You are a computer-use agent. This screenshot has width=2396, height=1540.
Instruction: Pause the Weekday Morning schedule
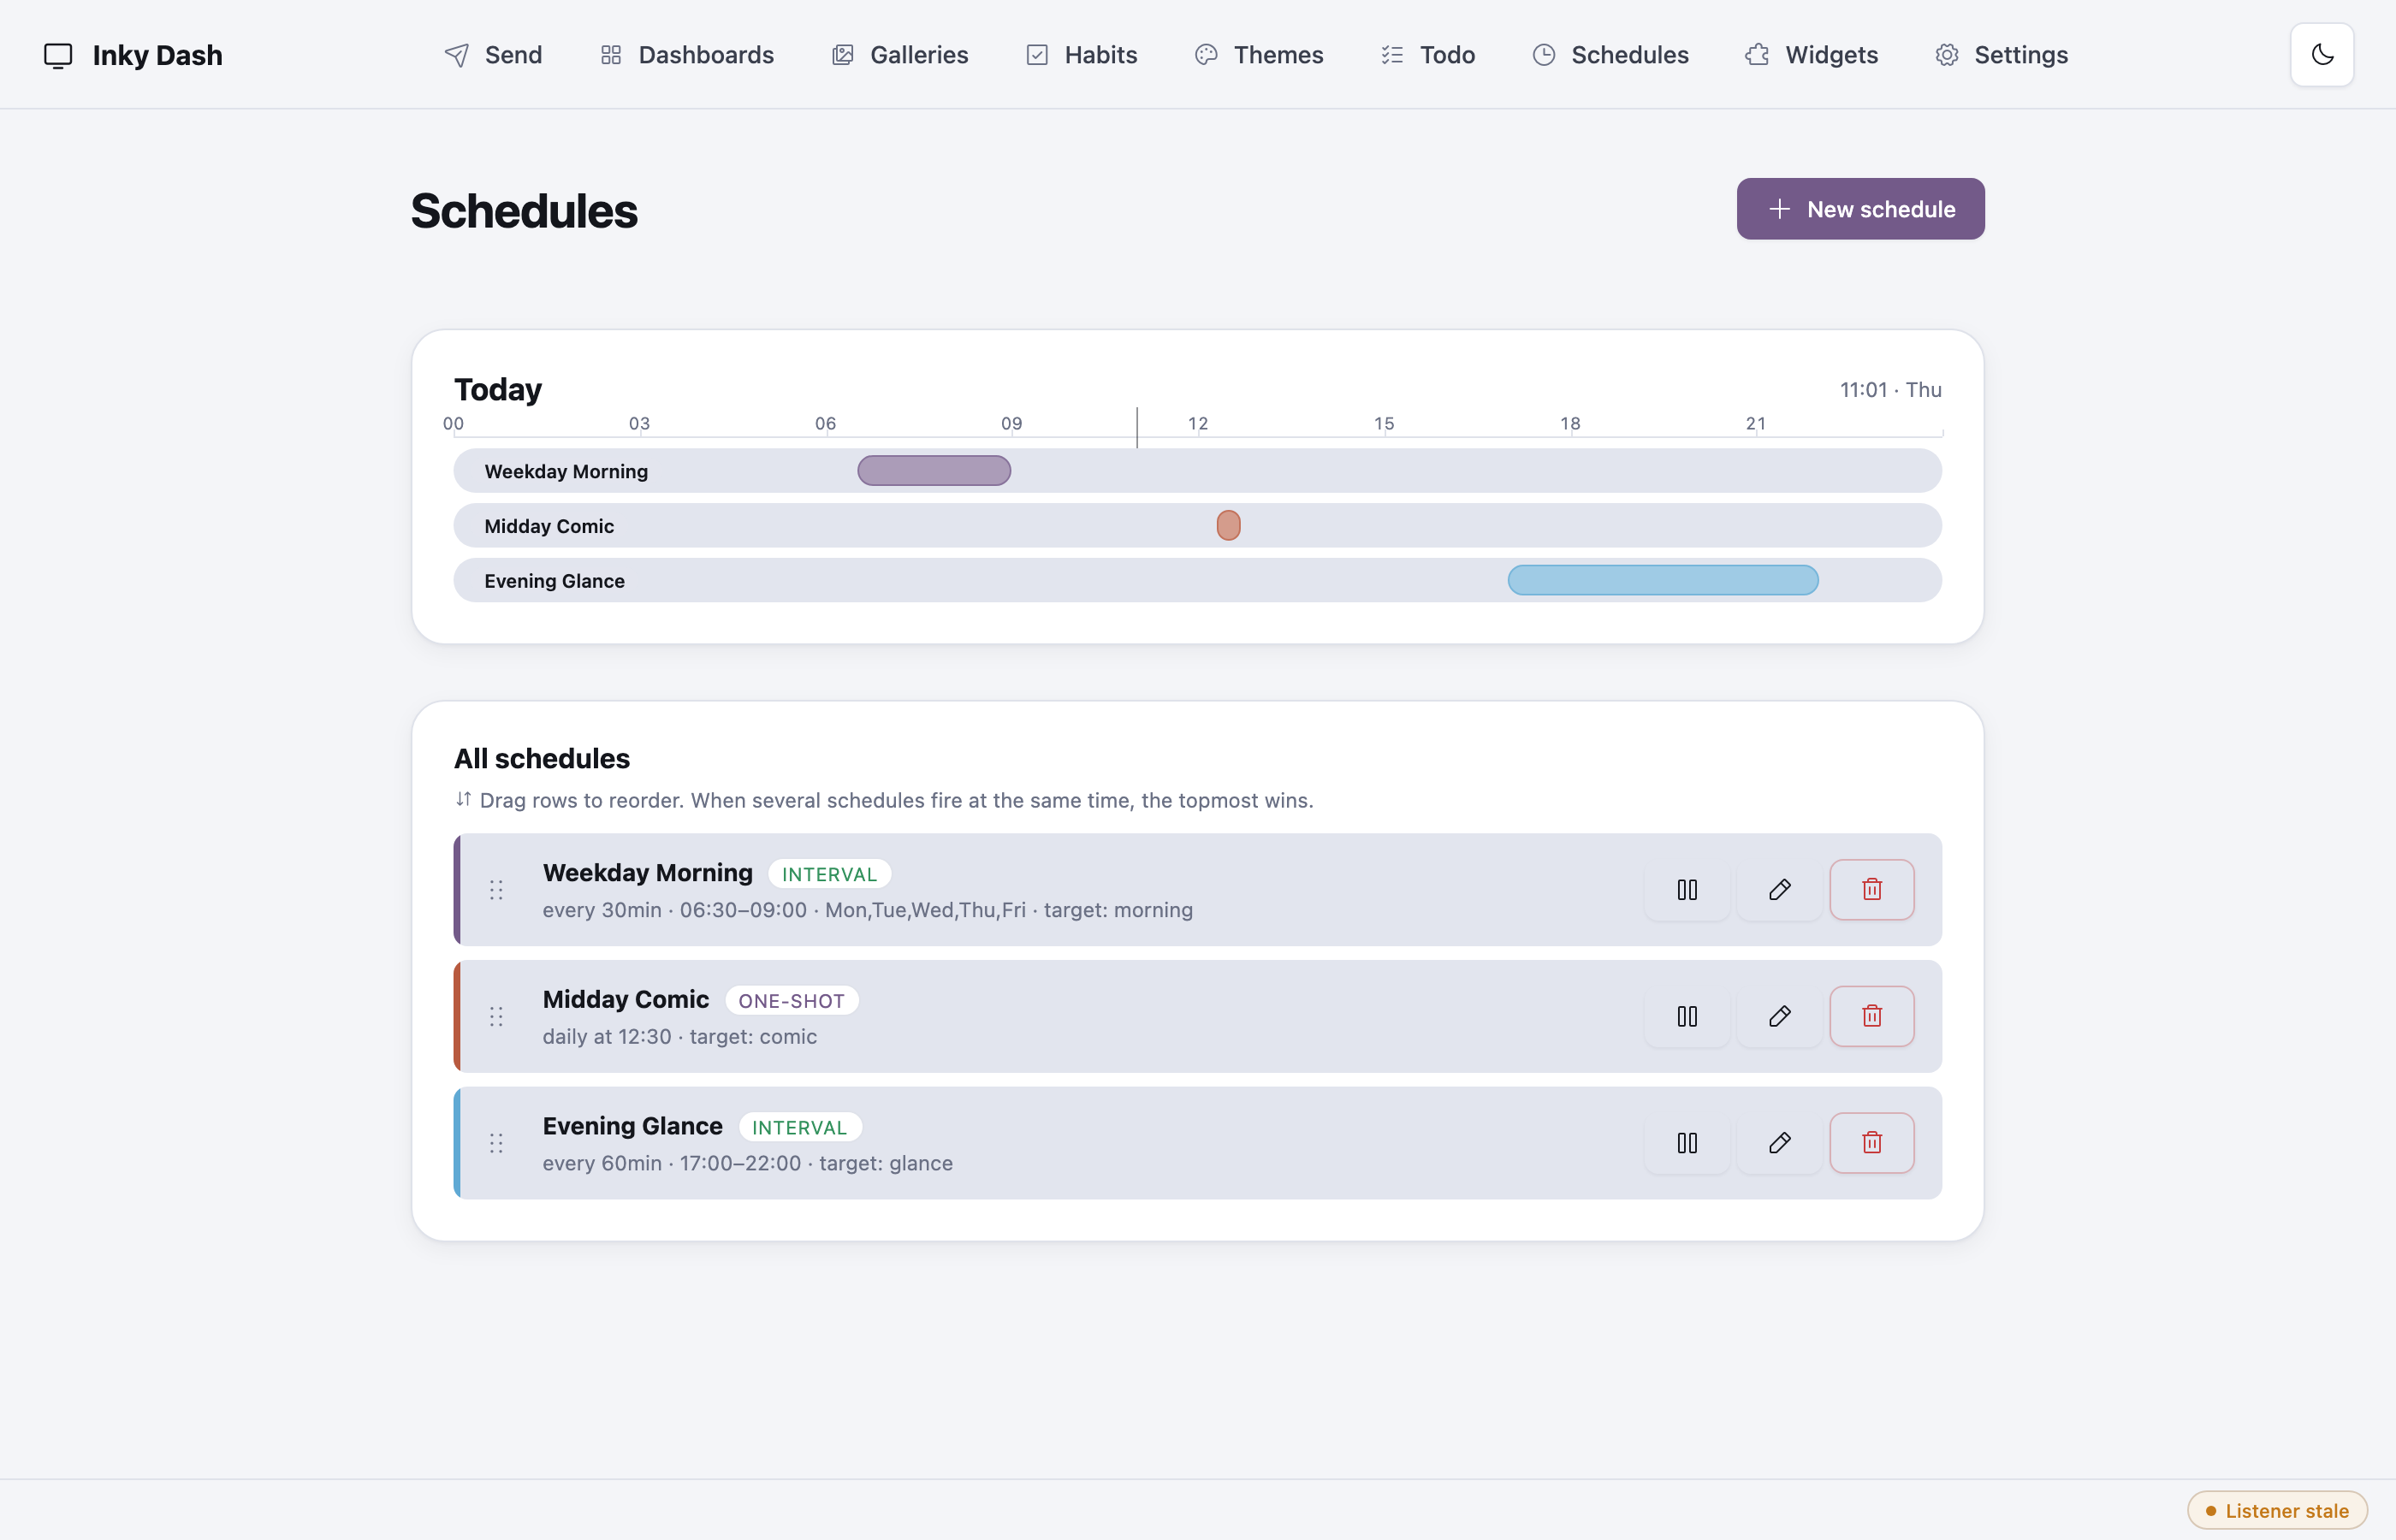click(x=1687, y=890)
